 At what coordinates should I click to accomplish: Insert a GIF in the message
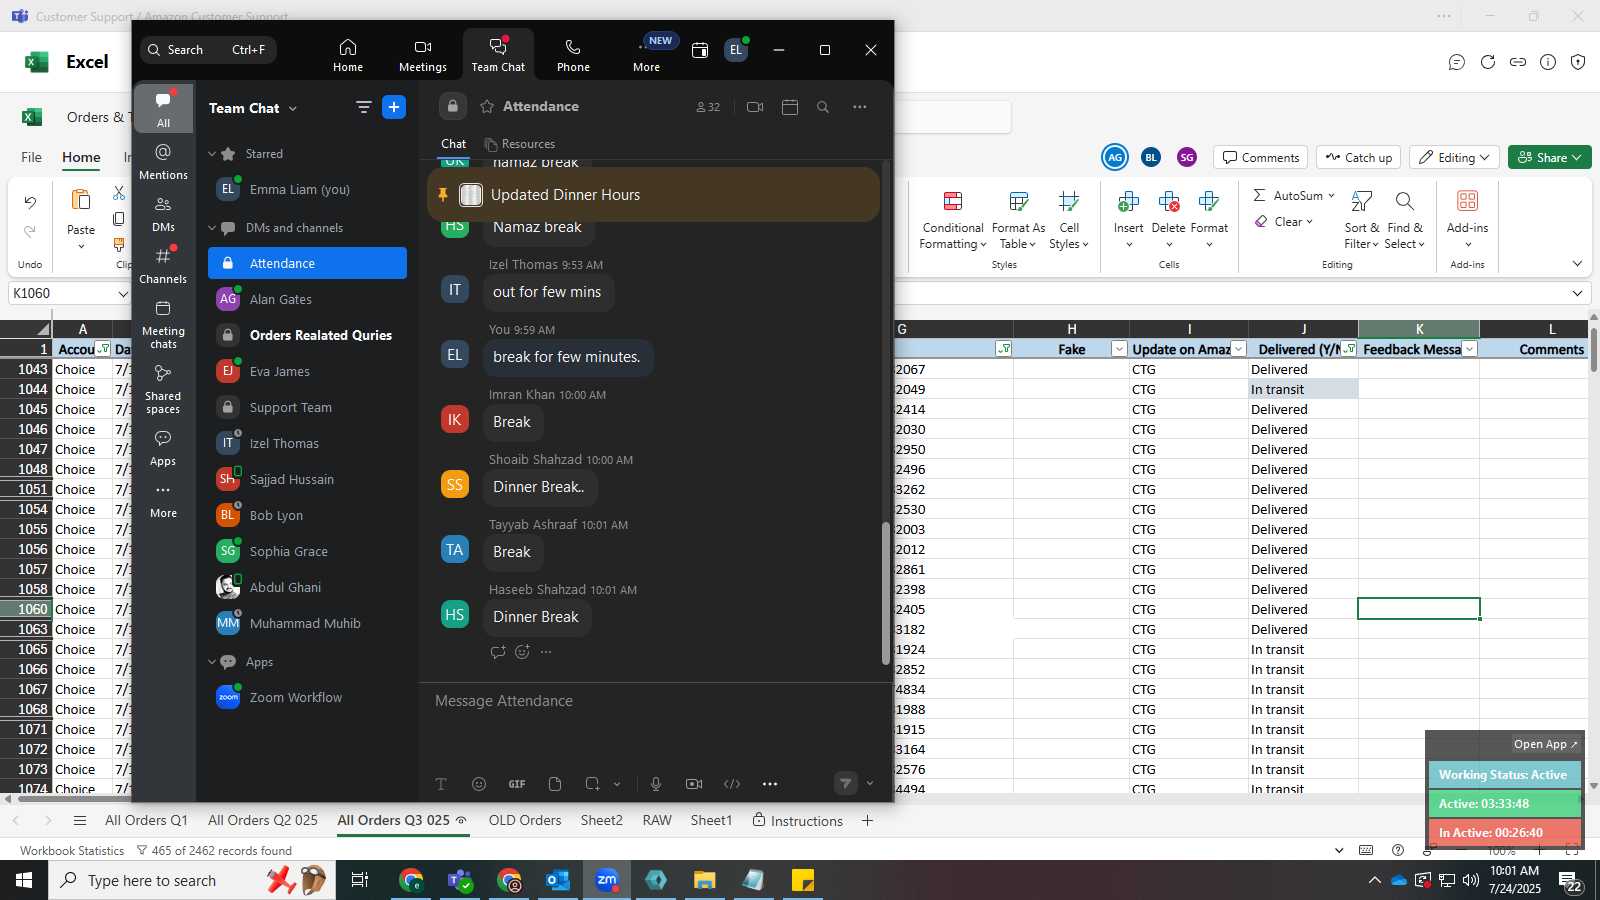click(517, 784)
